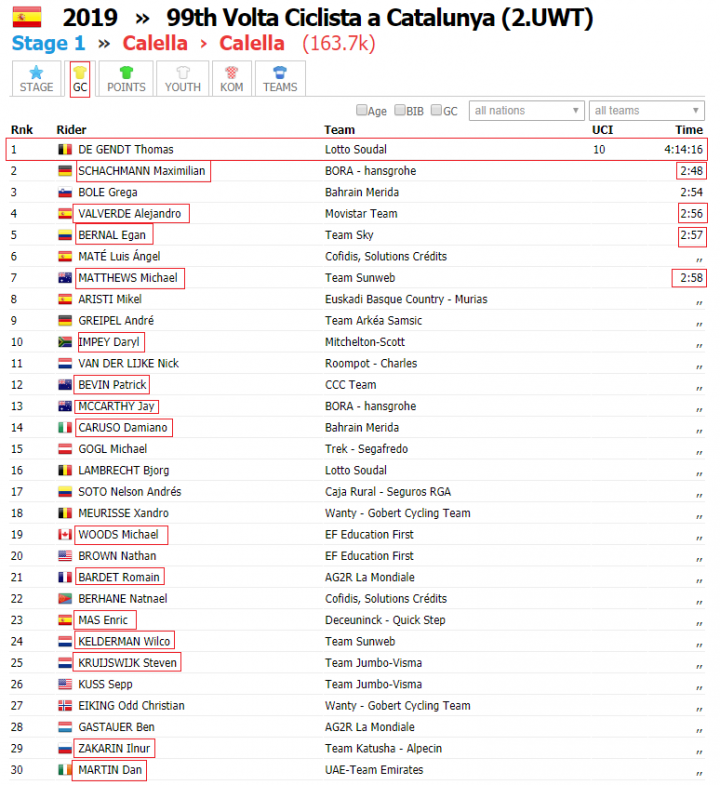
Task: Expand the all nations dropdown
Action: tap(526, 111)
